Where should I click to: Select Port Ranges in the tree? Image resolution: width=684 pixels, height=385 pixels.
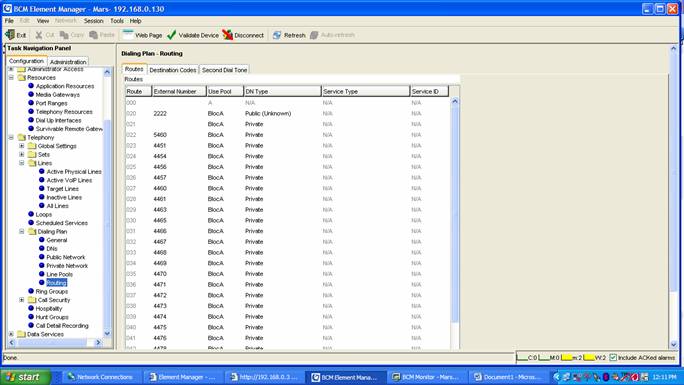click(x=51, y=103)
